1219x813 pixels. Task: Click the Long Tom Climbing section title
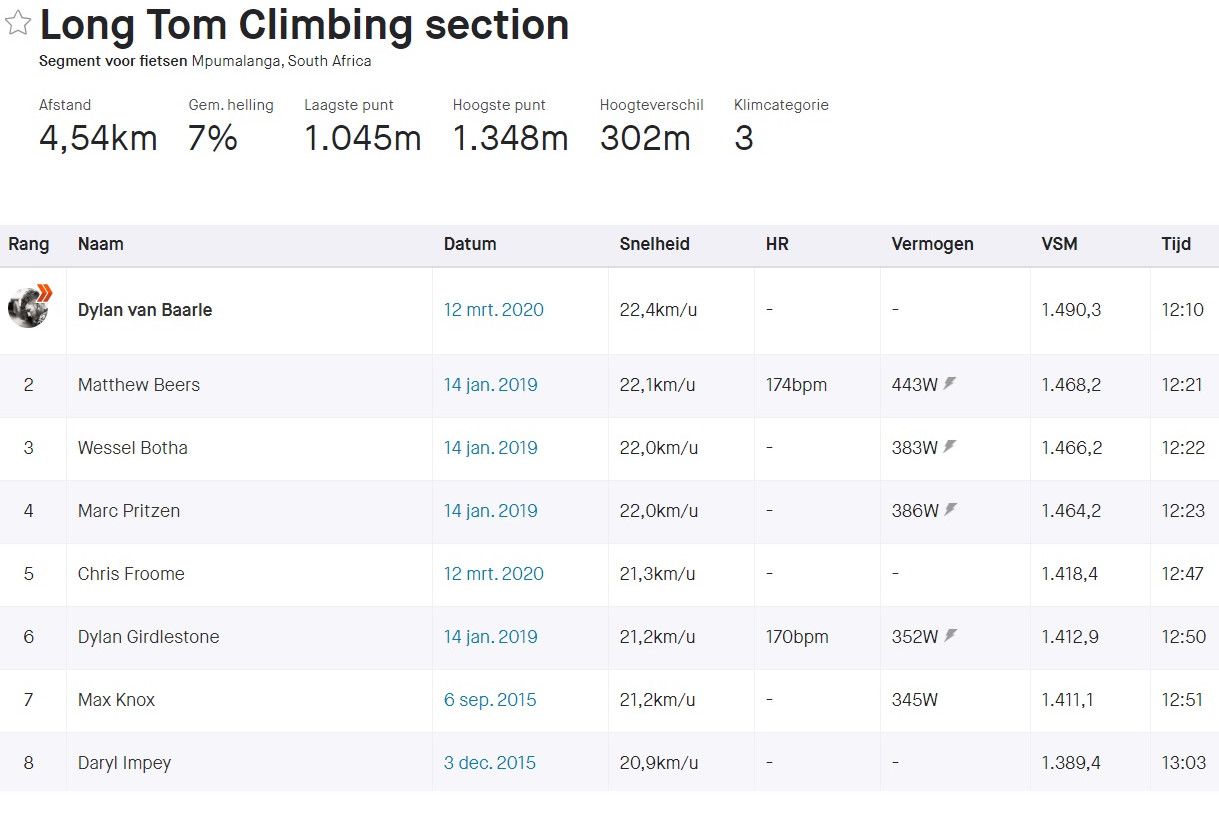pos(303,25)
